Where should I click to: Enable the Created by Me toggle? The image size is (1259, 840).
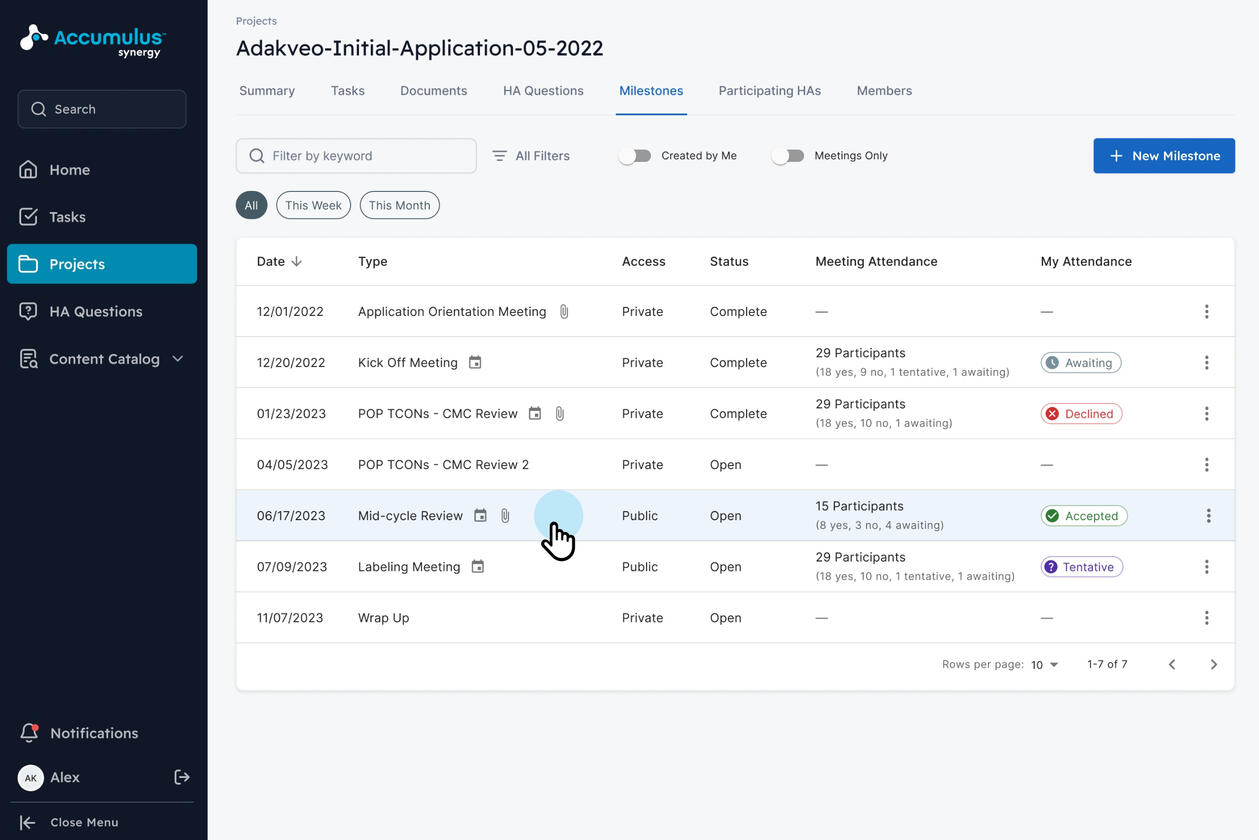(635, 156)
